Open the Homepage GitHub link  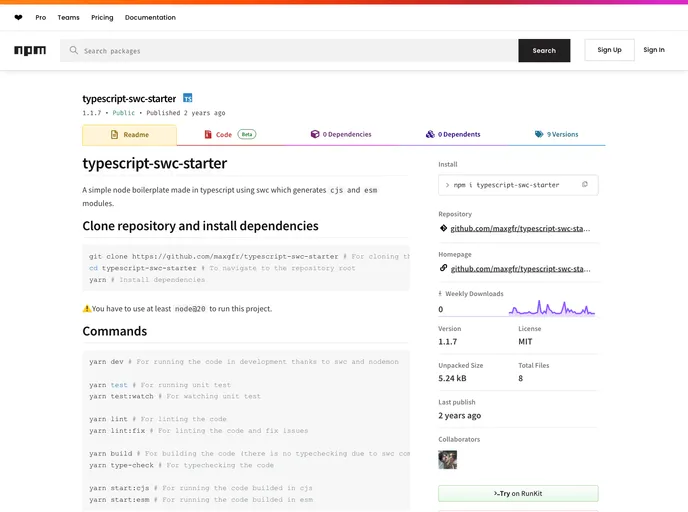pos(520,269)
